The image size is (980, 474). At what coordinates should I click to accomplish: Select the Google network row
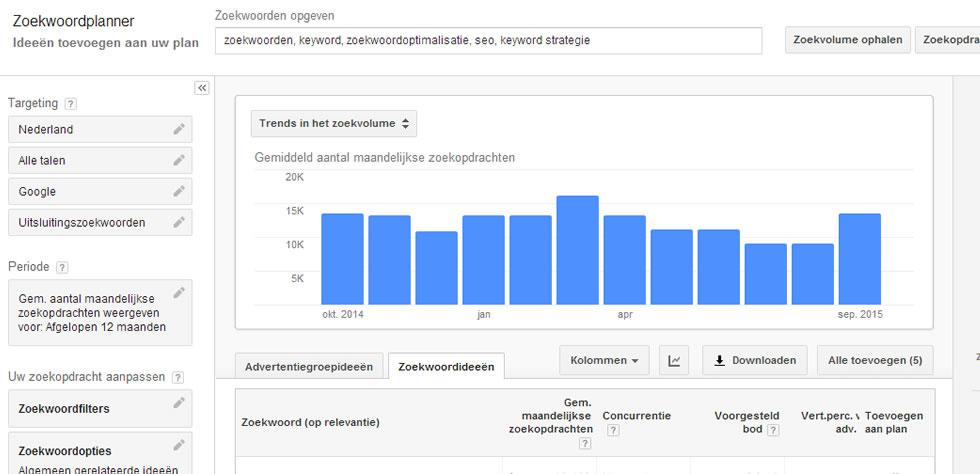[100, 191]
